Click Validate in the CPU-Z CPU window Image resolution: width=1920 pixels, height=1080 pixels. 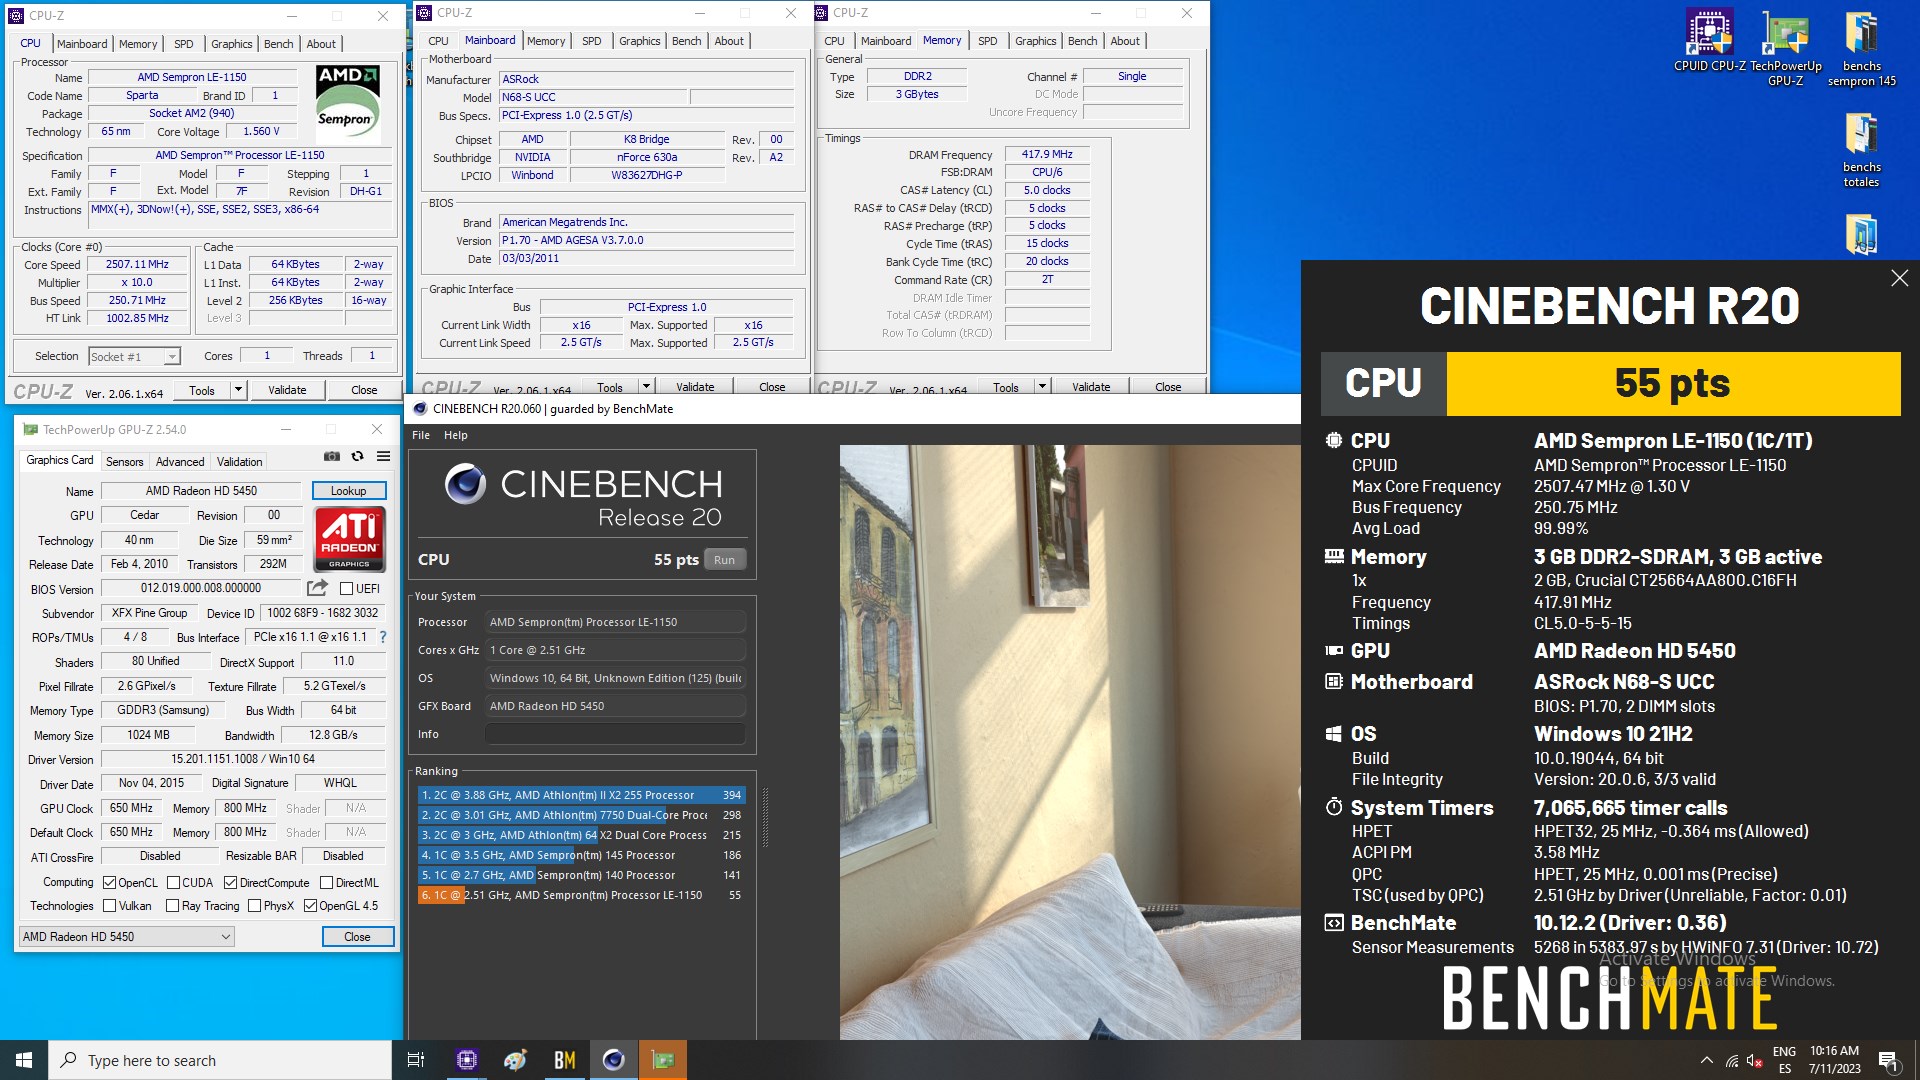coord(287,390)
